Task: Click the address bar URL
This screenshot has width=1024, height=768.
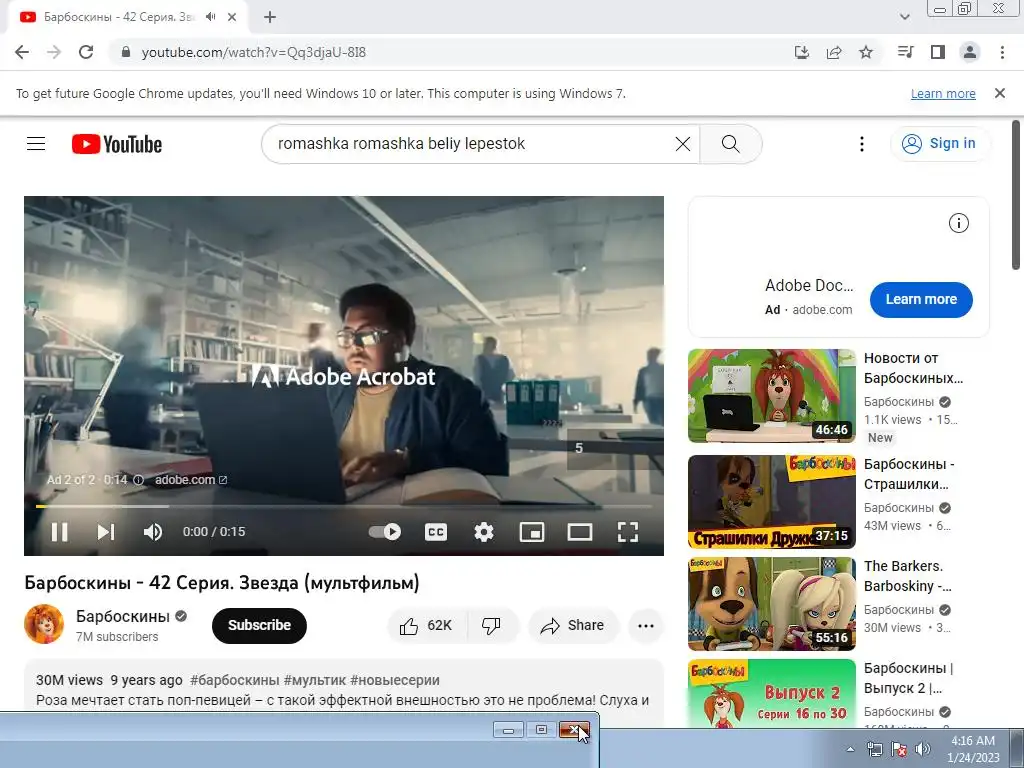Action: point(253,52)
